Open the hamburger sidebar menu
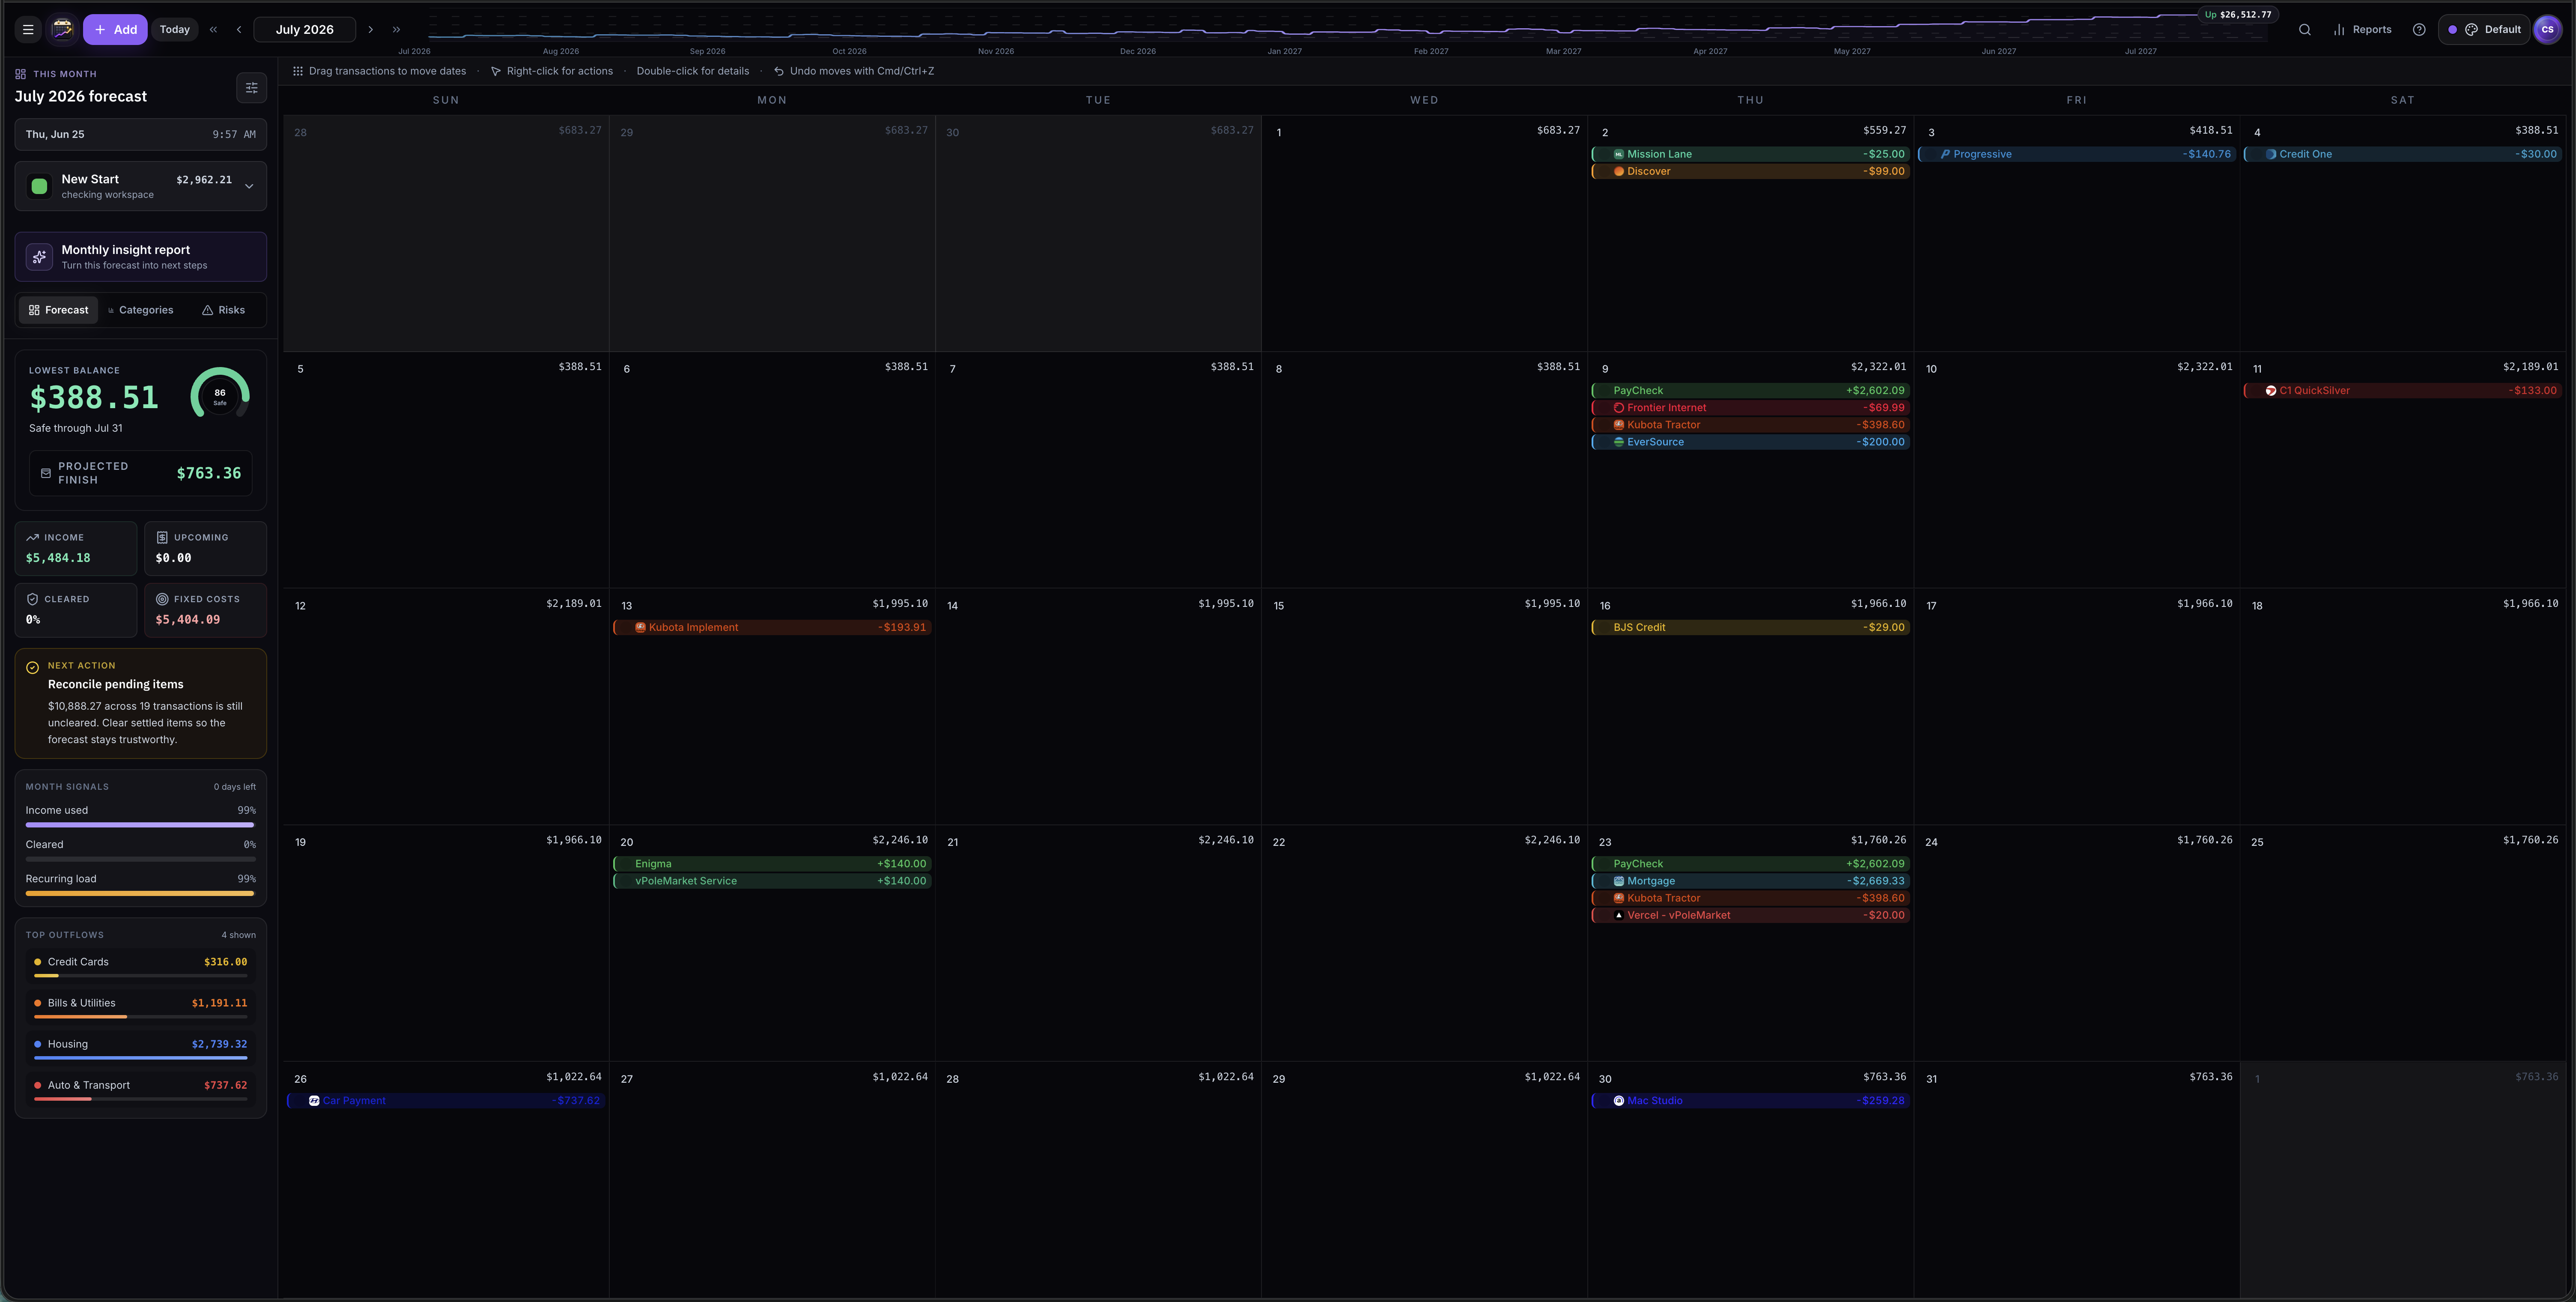The image size is (2576, 1302). click(28, 30)
